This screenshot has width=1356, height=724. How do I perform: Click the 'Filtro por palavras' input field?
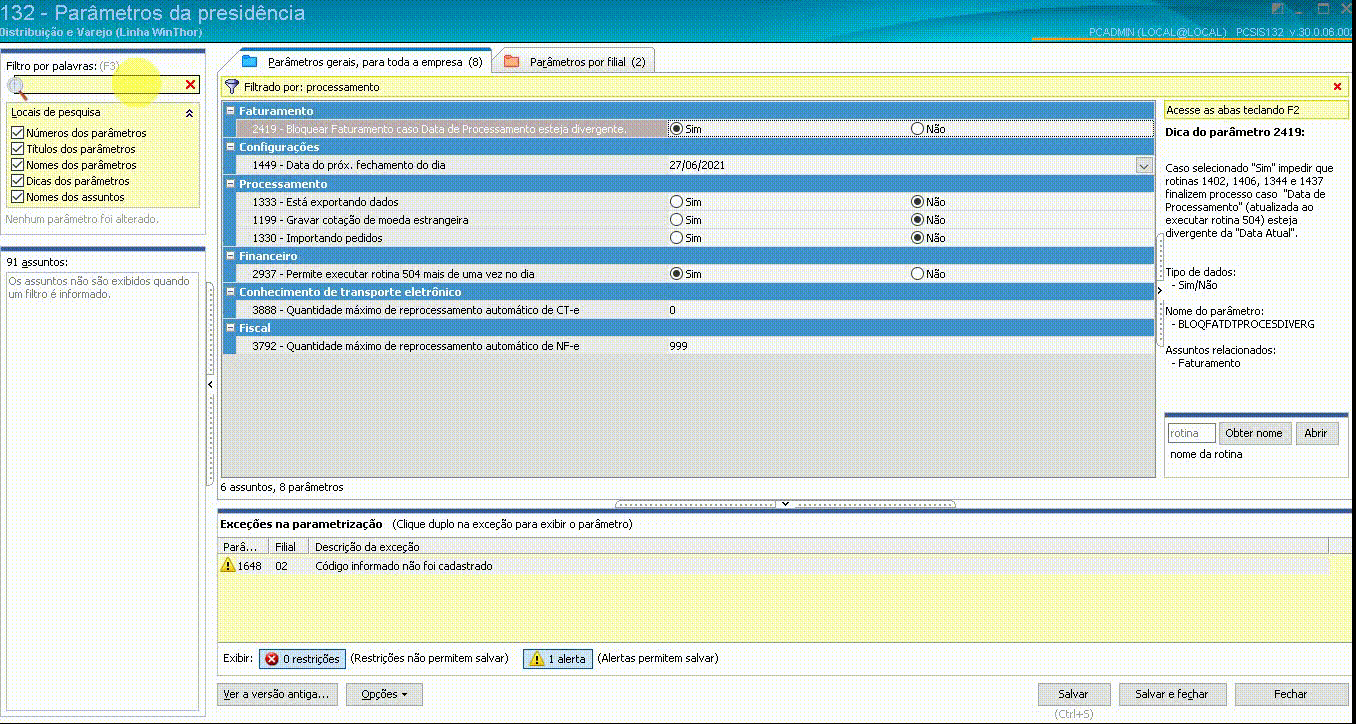coord(105,86)
